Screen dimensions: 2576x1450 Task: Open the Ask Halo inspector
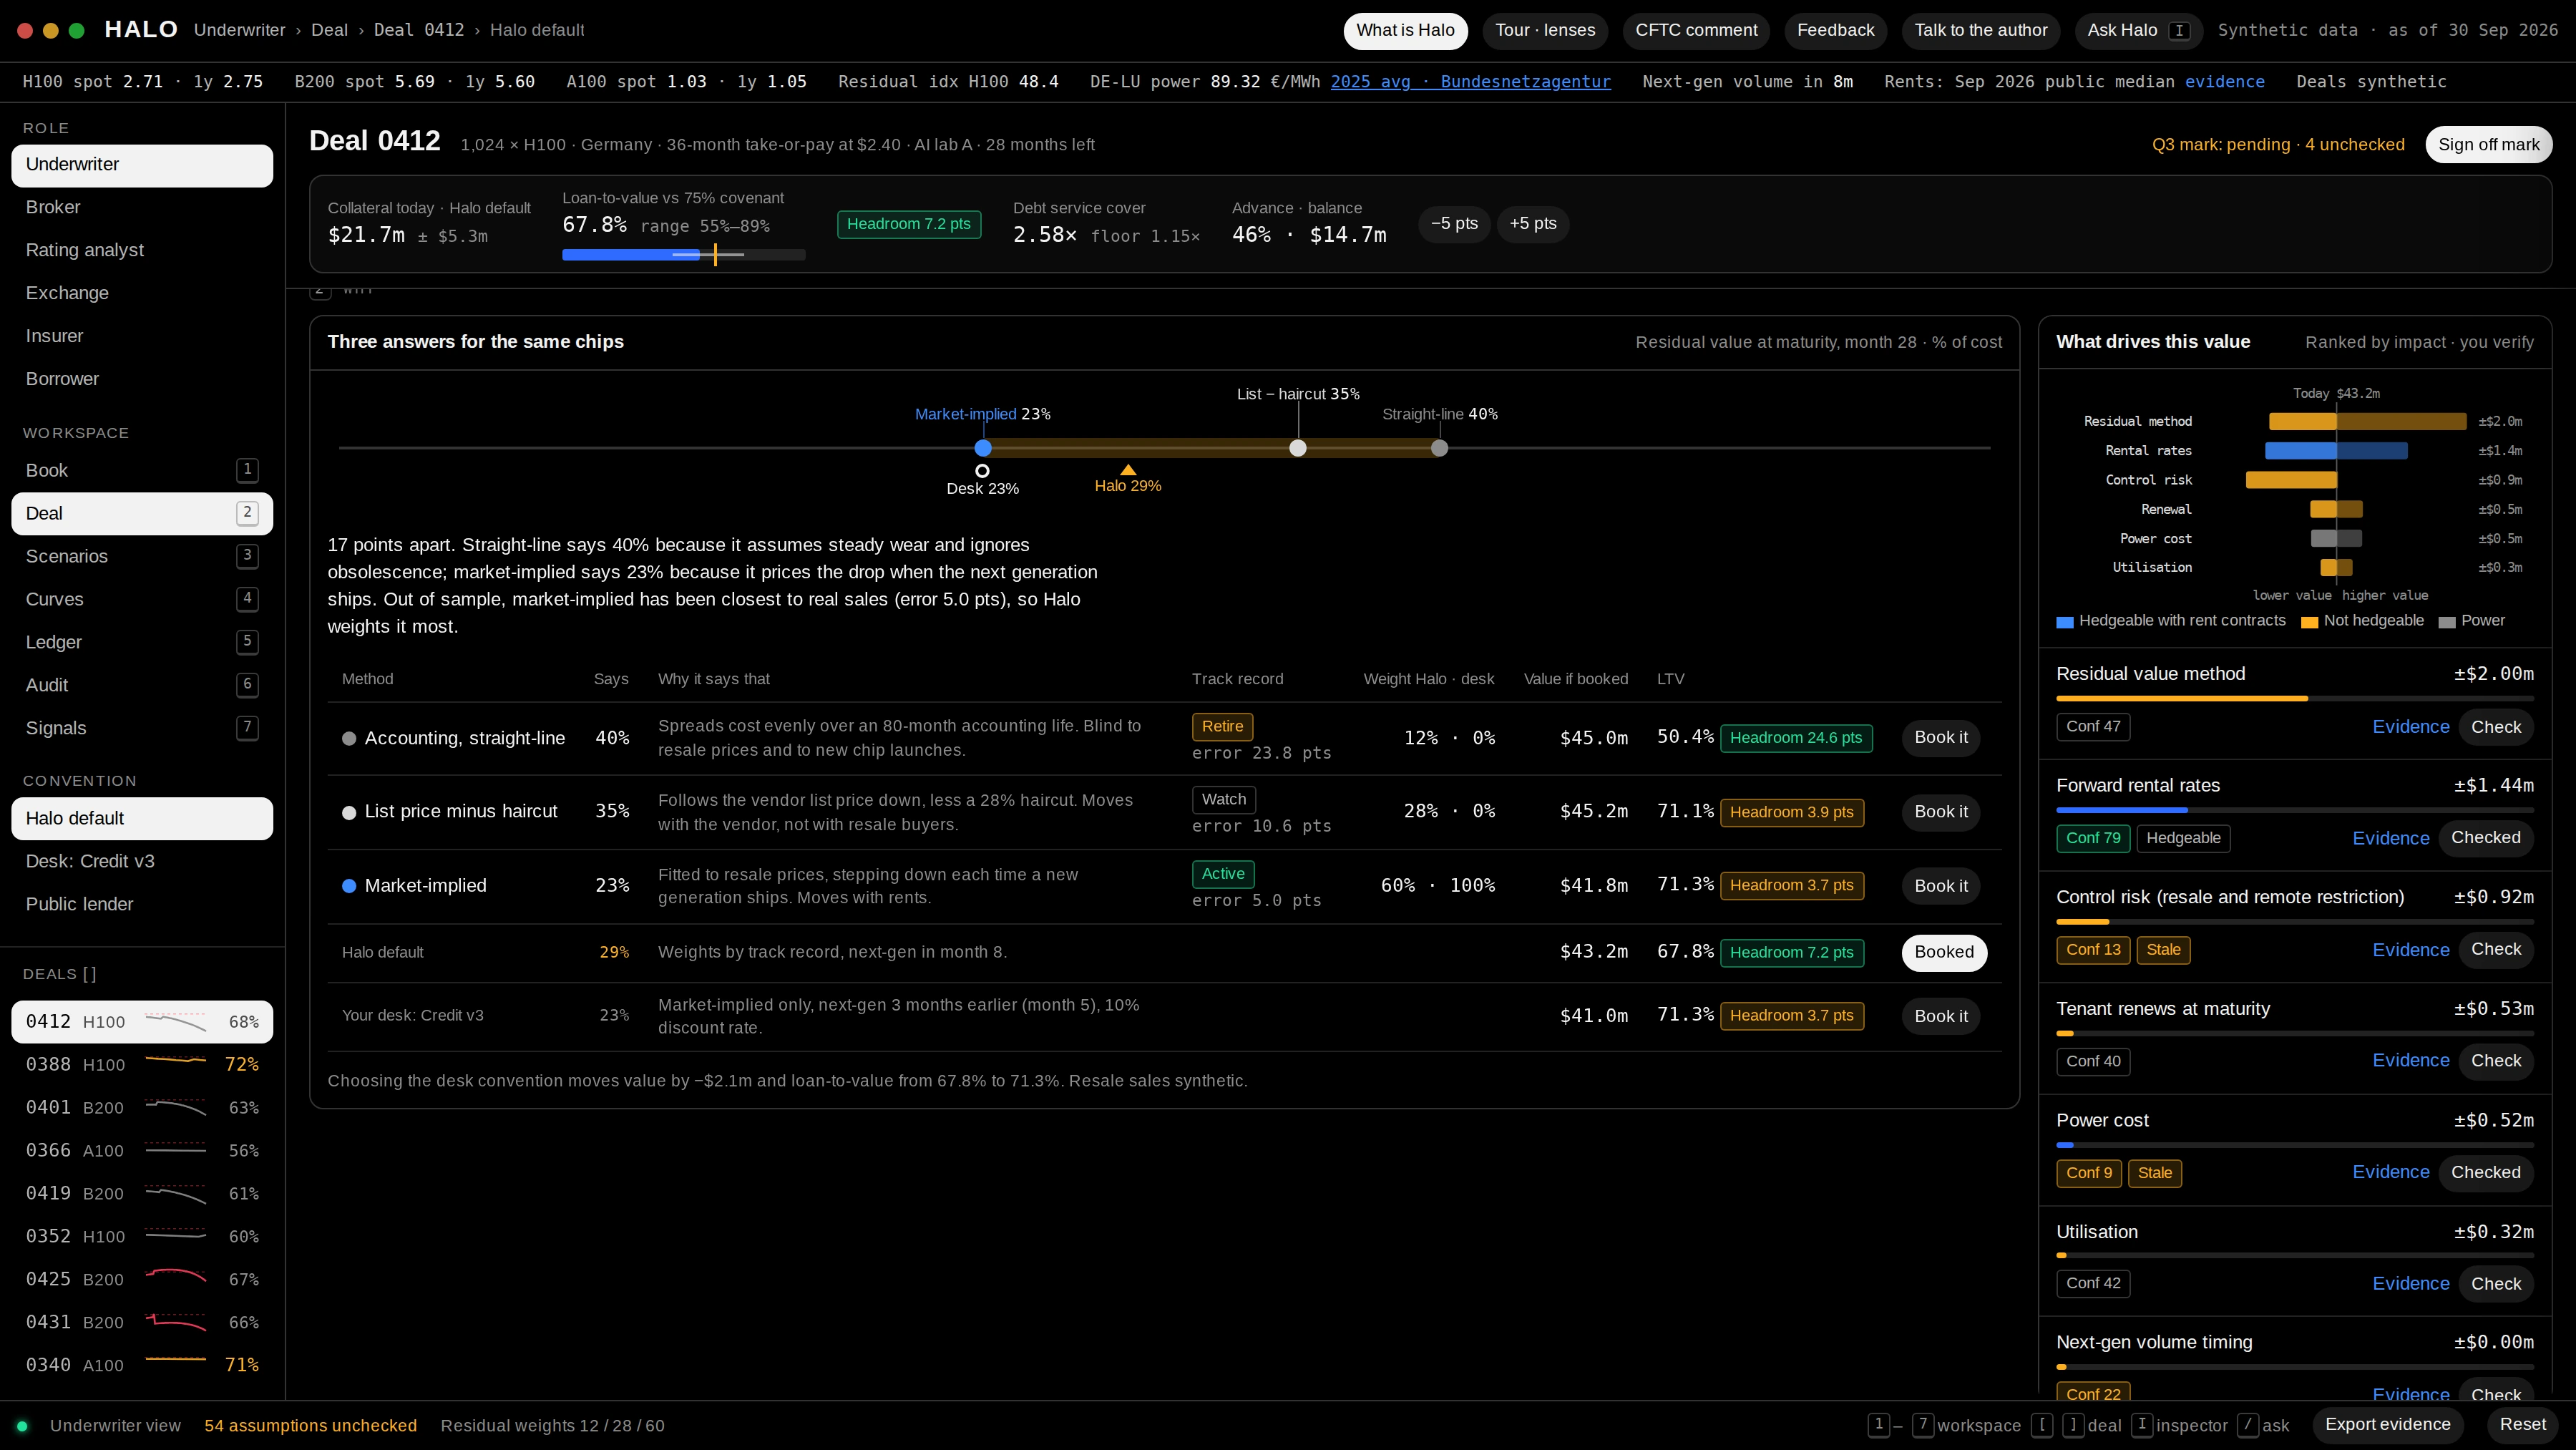[x=2138, y=30]
